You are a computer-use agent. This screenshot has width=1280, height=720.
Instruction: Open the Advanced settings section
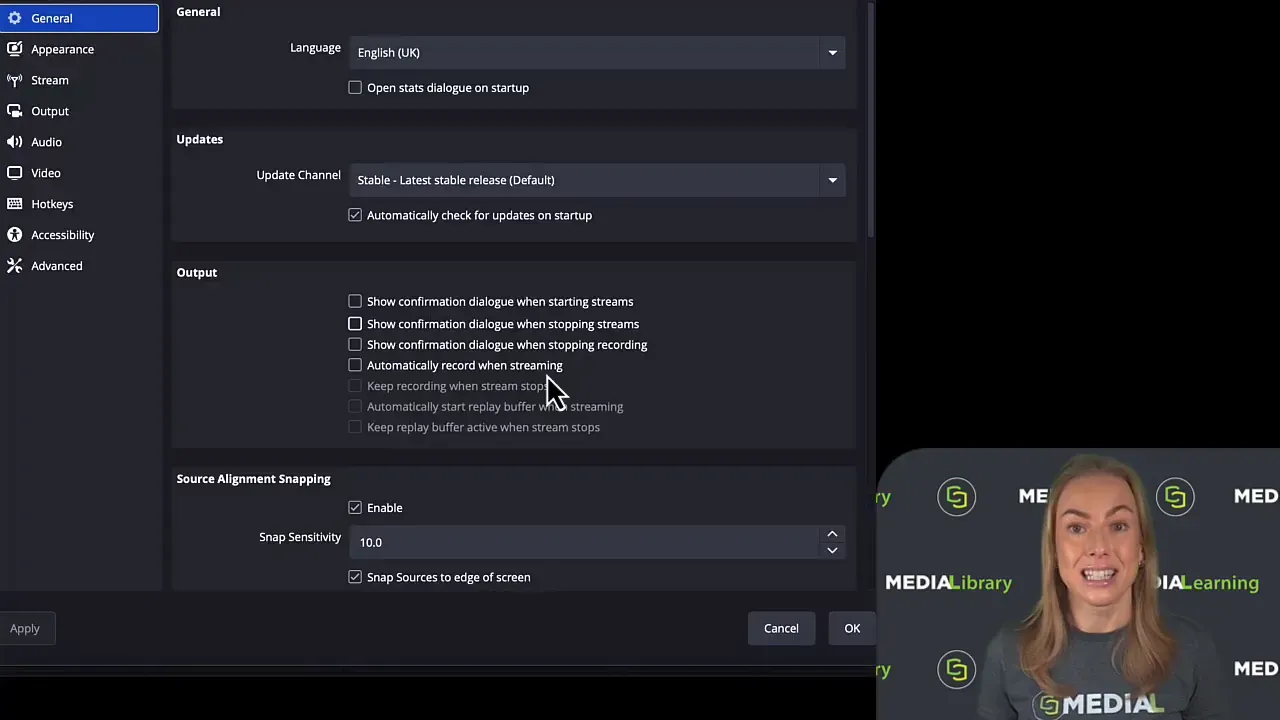[x=79, y=266]
